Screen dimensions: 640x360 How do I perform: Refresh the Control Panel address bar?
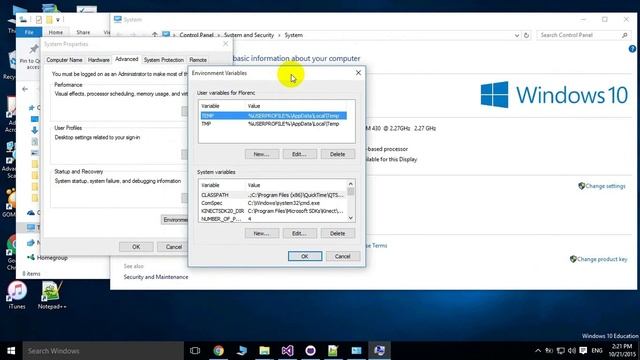click(x=527, y=36)
